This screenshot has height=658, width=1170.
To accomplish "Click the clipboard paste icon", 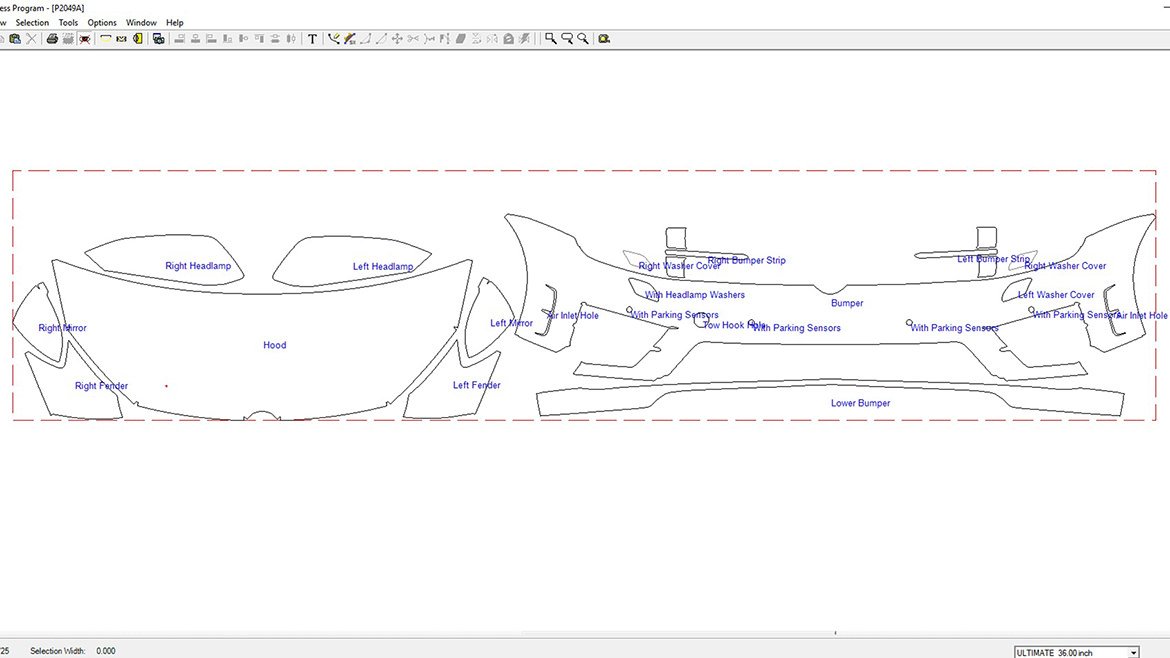I will point(14,39).
